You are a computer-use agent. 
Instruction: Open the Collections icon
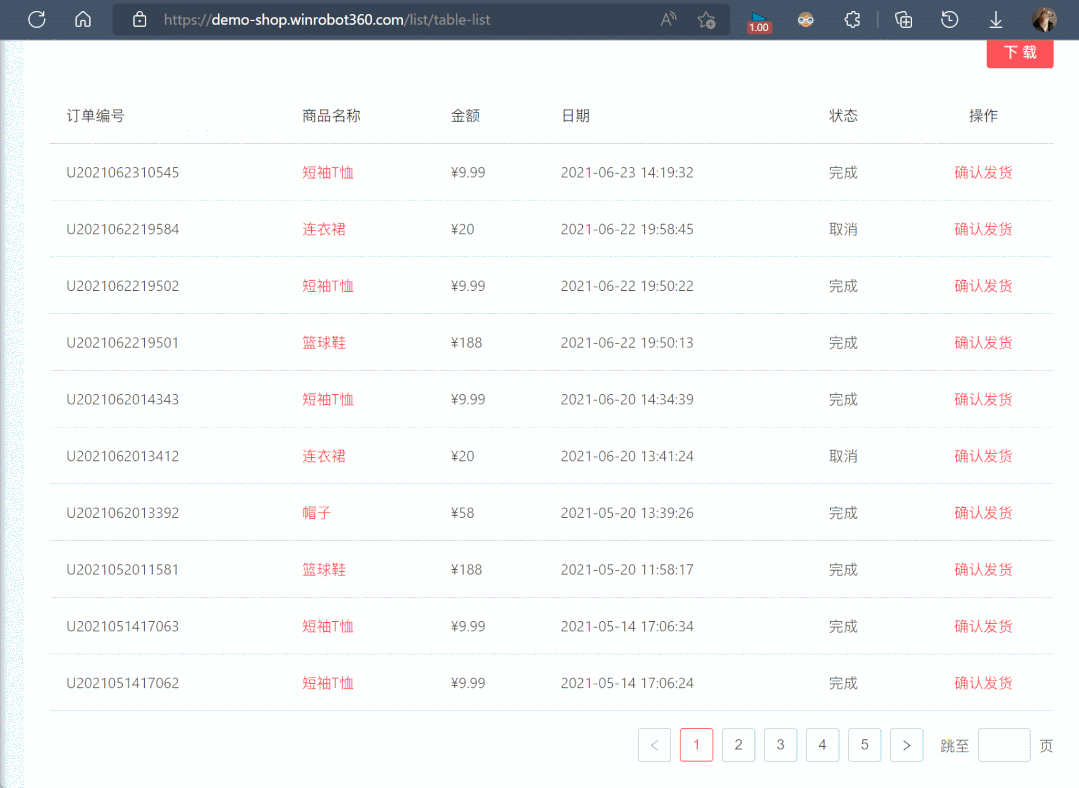[904, 19]
